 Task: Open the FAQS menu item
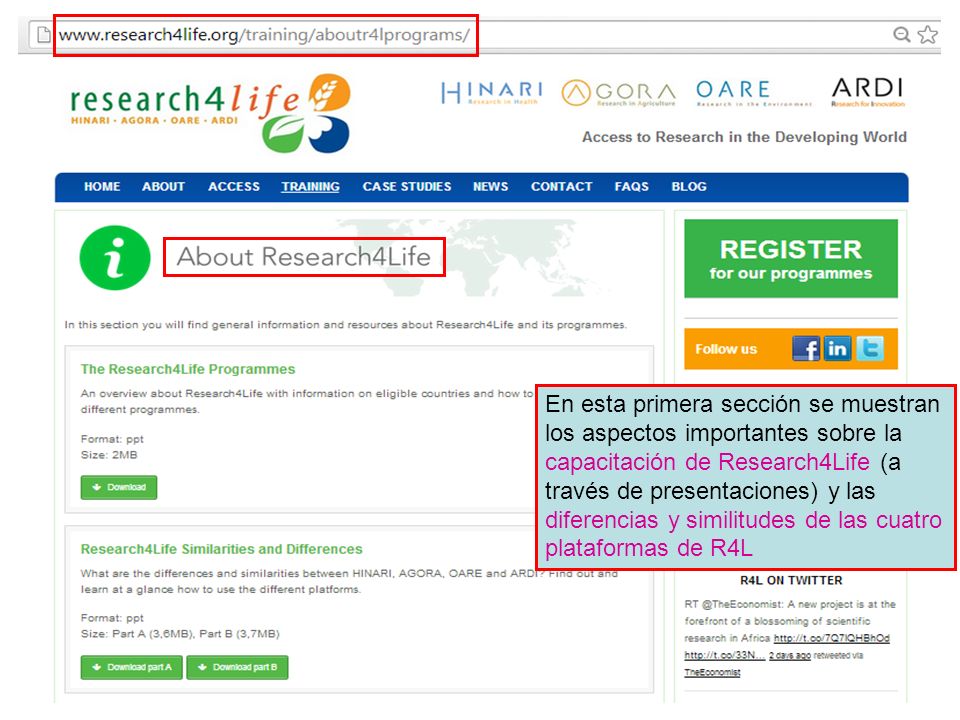[631, 187]
